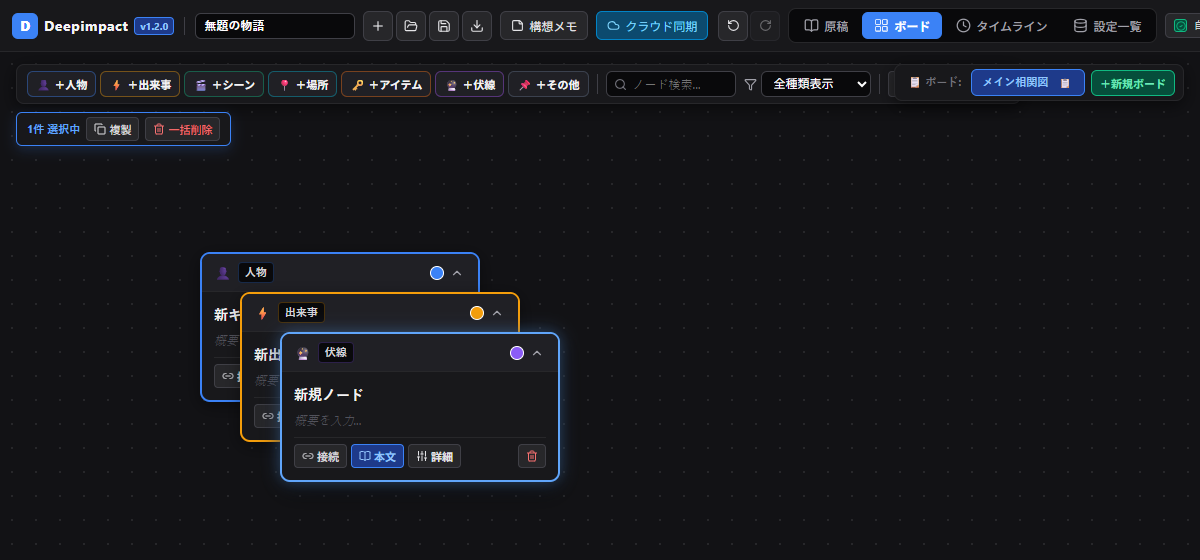
Task: Click the clipboard icon inside メイン相関図
Action: pyautogui.click(x=1065, y=83)
